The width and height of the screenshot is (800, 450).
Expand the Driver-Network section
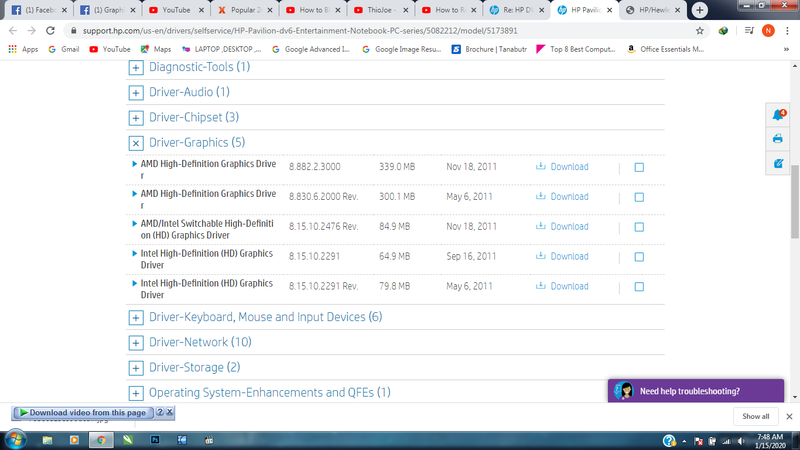click(x=136, y=343)
